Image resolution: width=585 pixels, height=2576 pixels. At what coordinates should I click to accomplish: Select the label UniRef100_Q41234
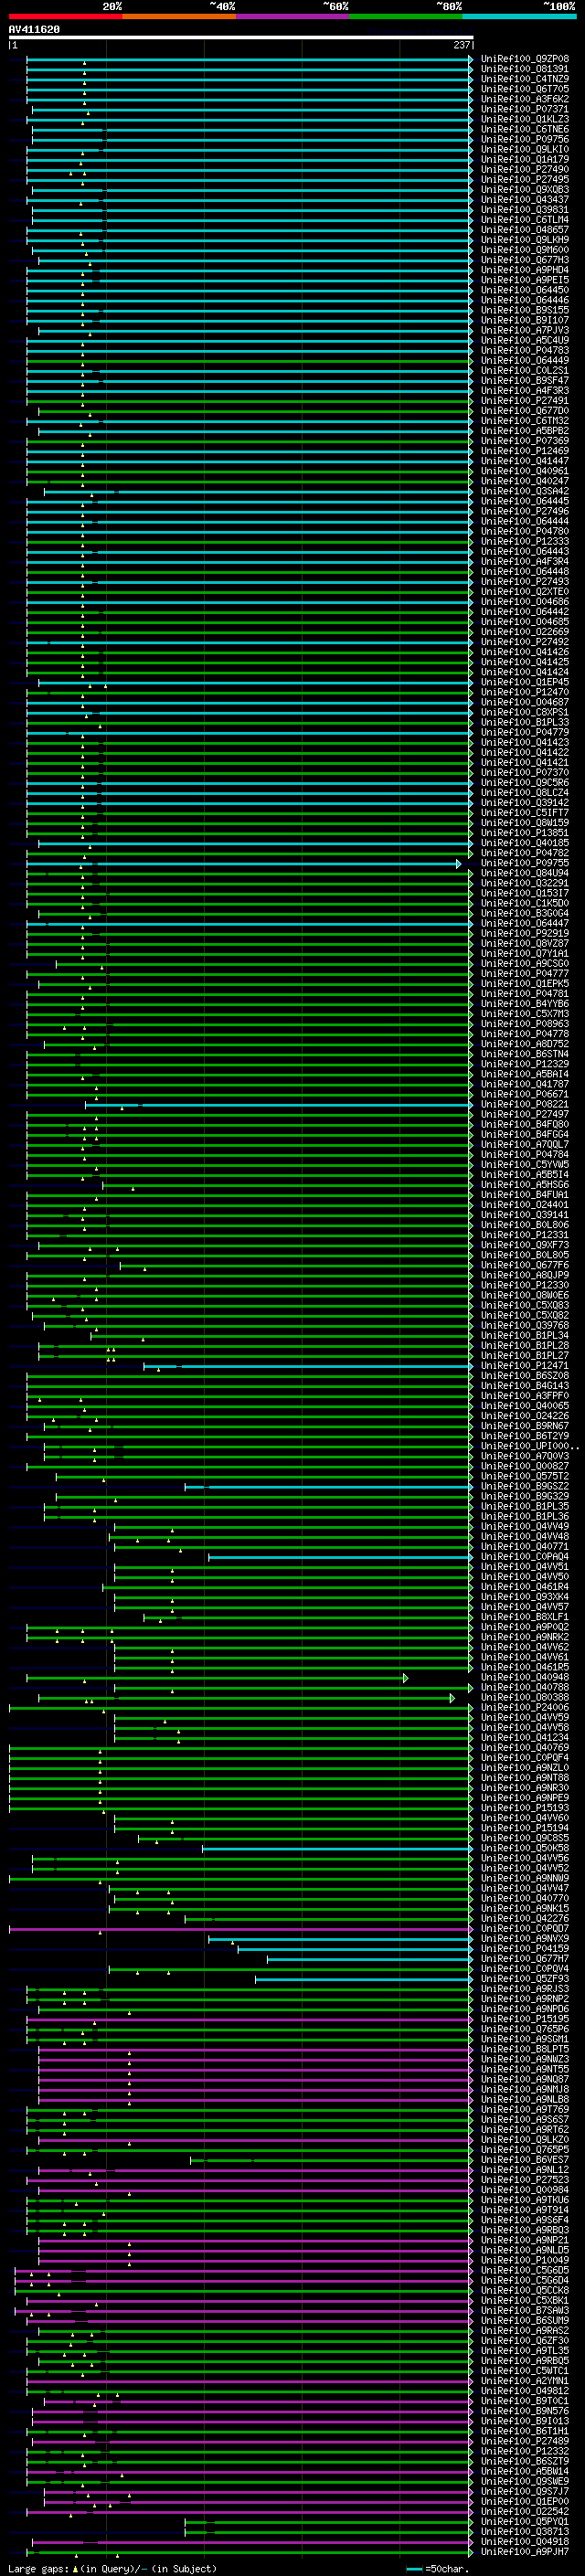[x=525, y=1738]
